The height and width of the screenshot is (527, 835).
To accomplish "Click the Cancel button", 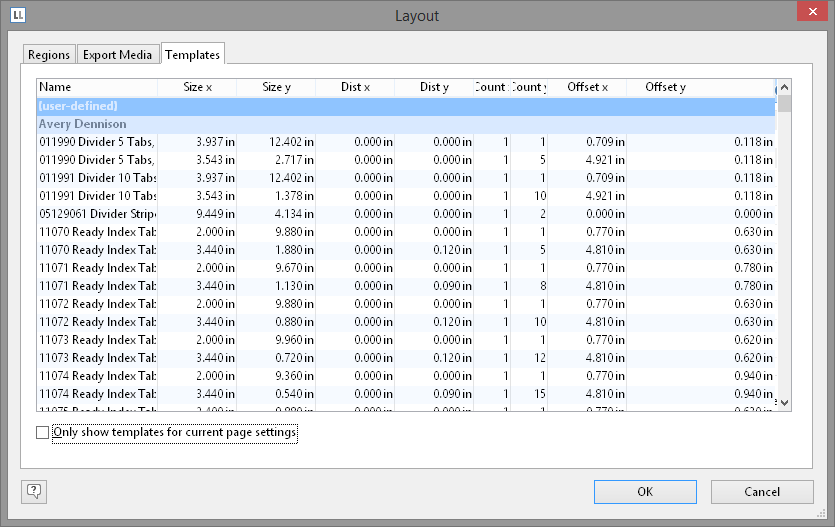I will coord(761,491).
